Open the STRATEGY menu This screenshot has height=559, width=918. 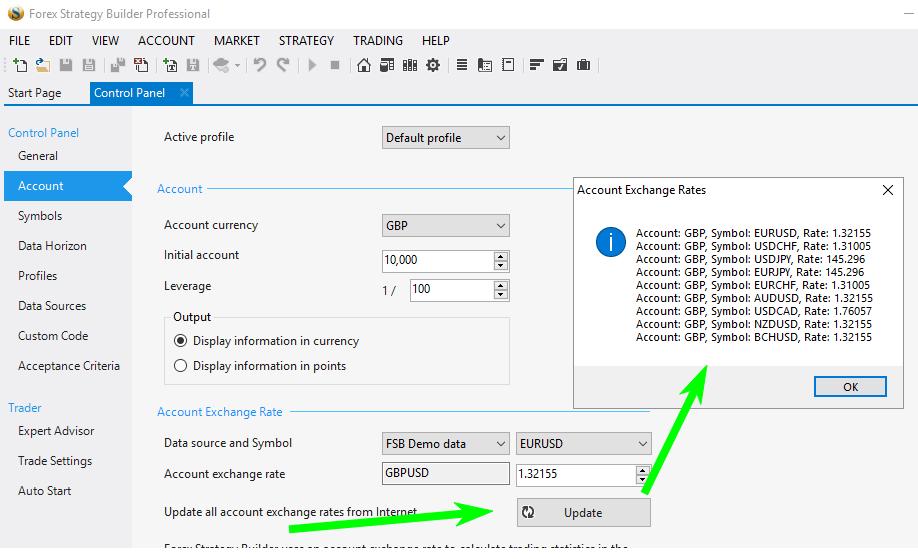306,40
